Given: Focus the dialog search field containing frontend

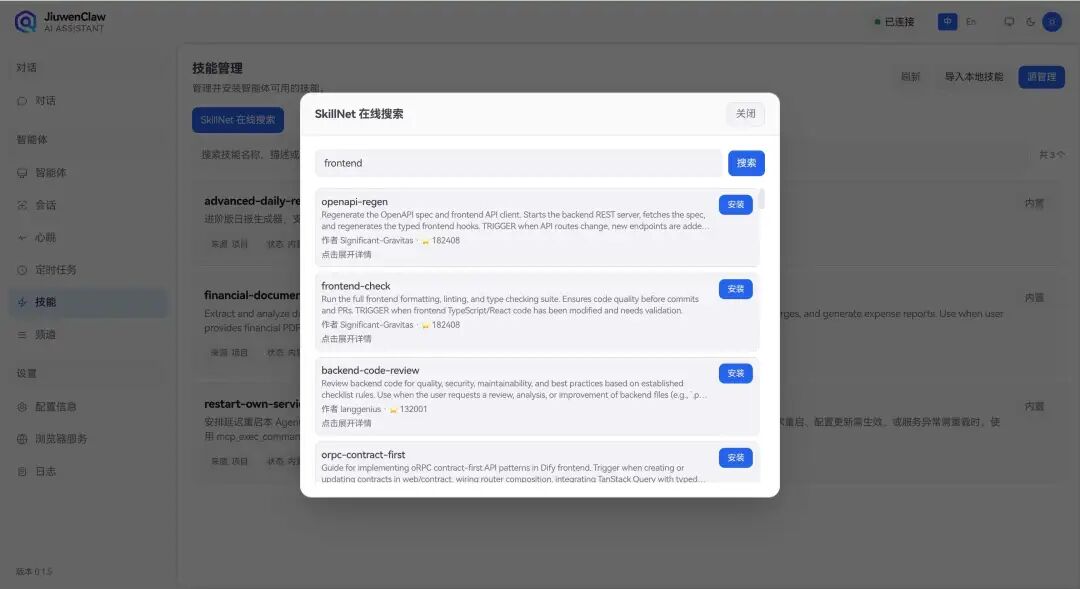Looking at the screenshot, I should pyautogui.click(x=519, y=163).
